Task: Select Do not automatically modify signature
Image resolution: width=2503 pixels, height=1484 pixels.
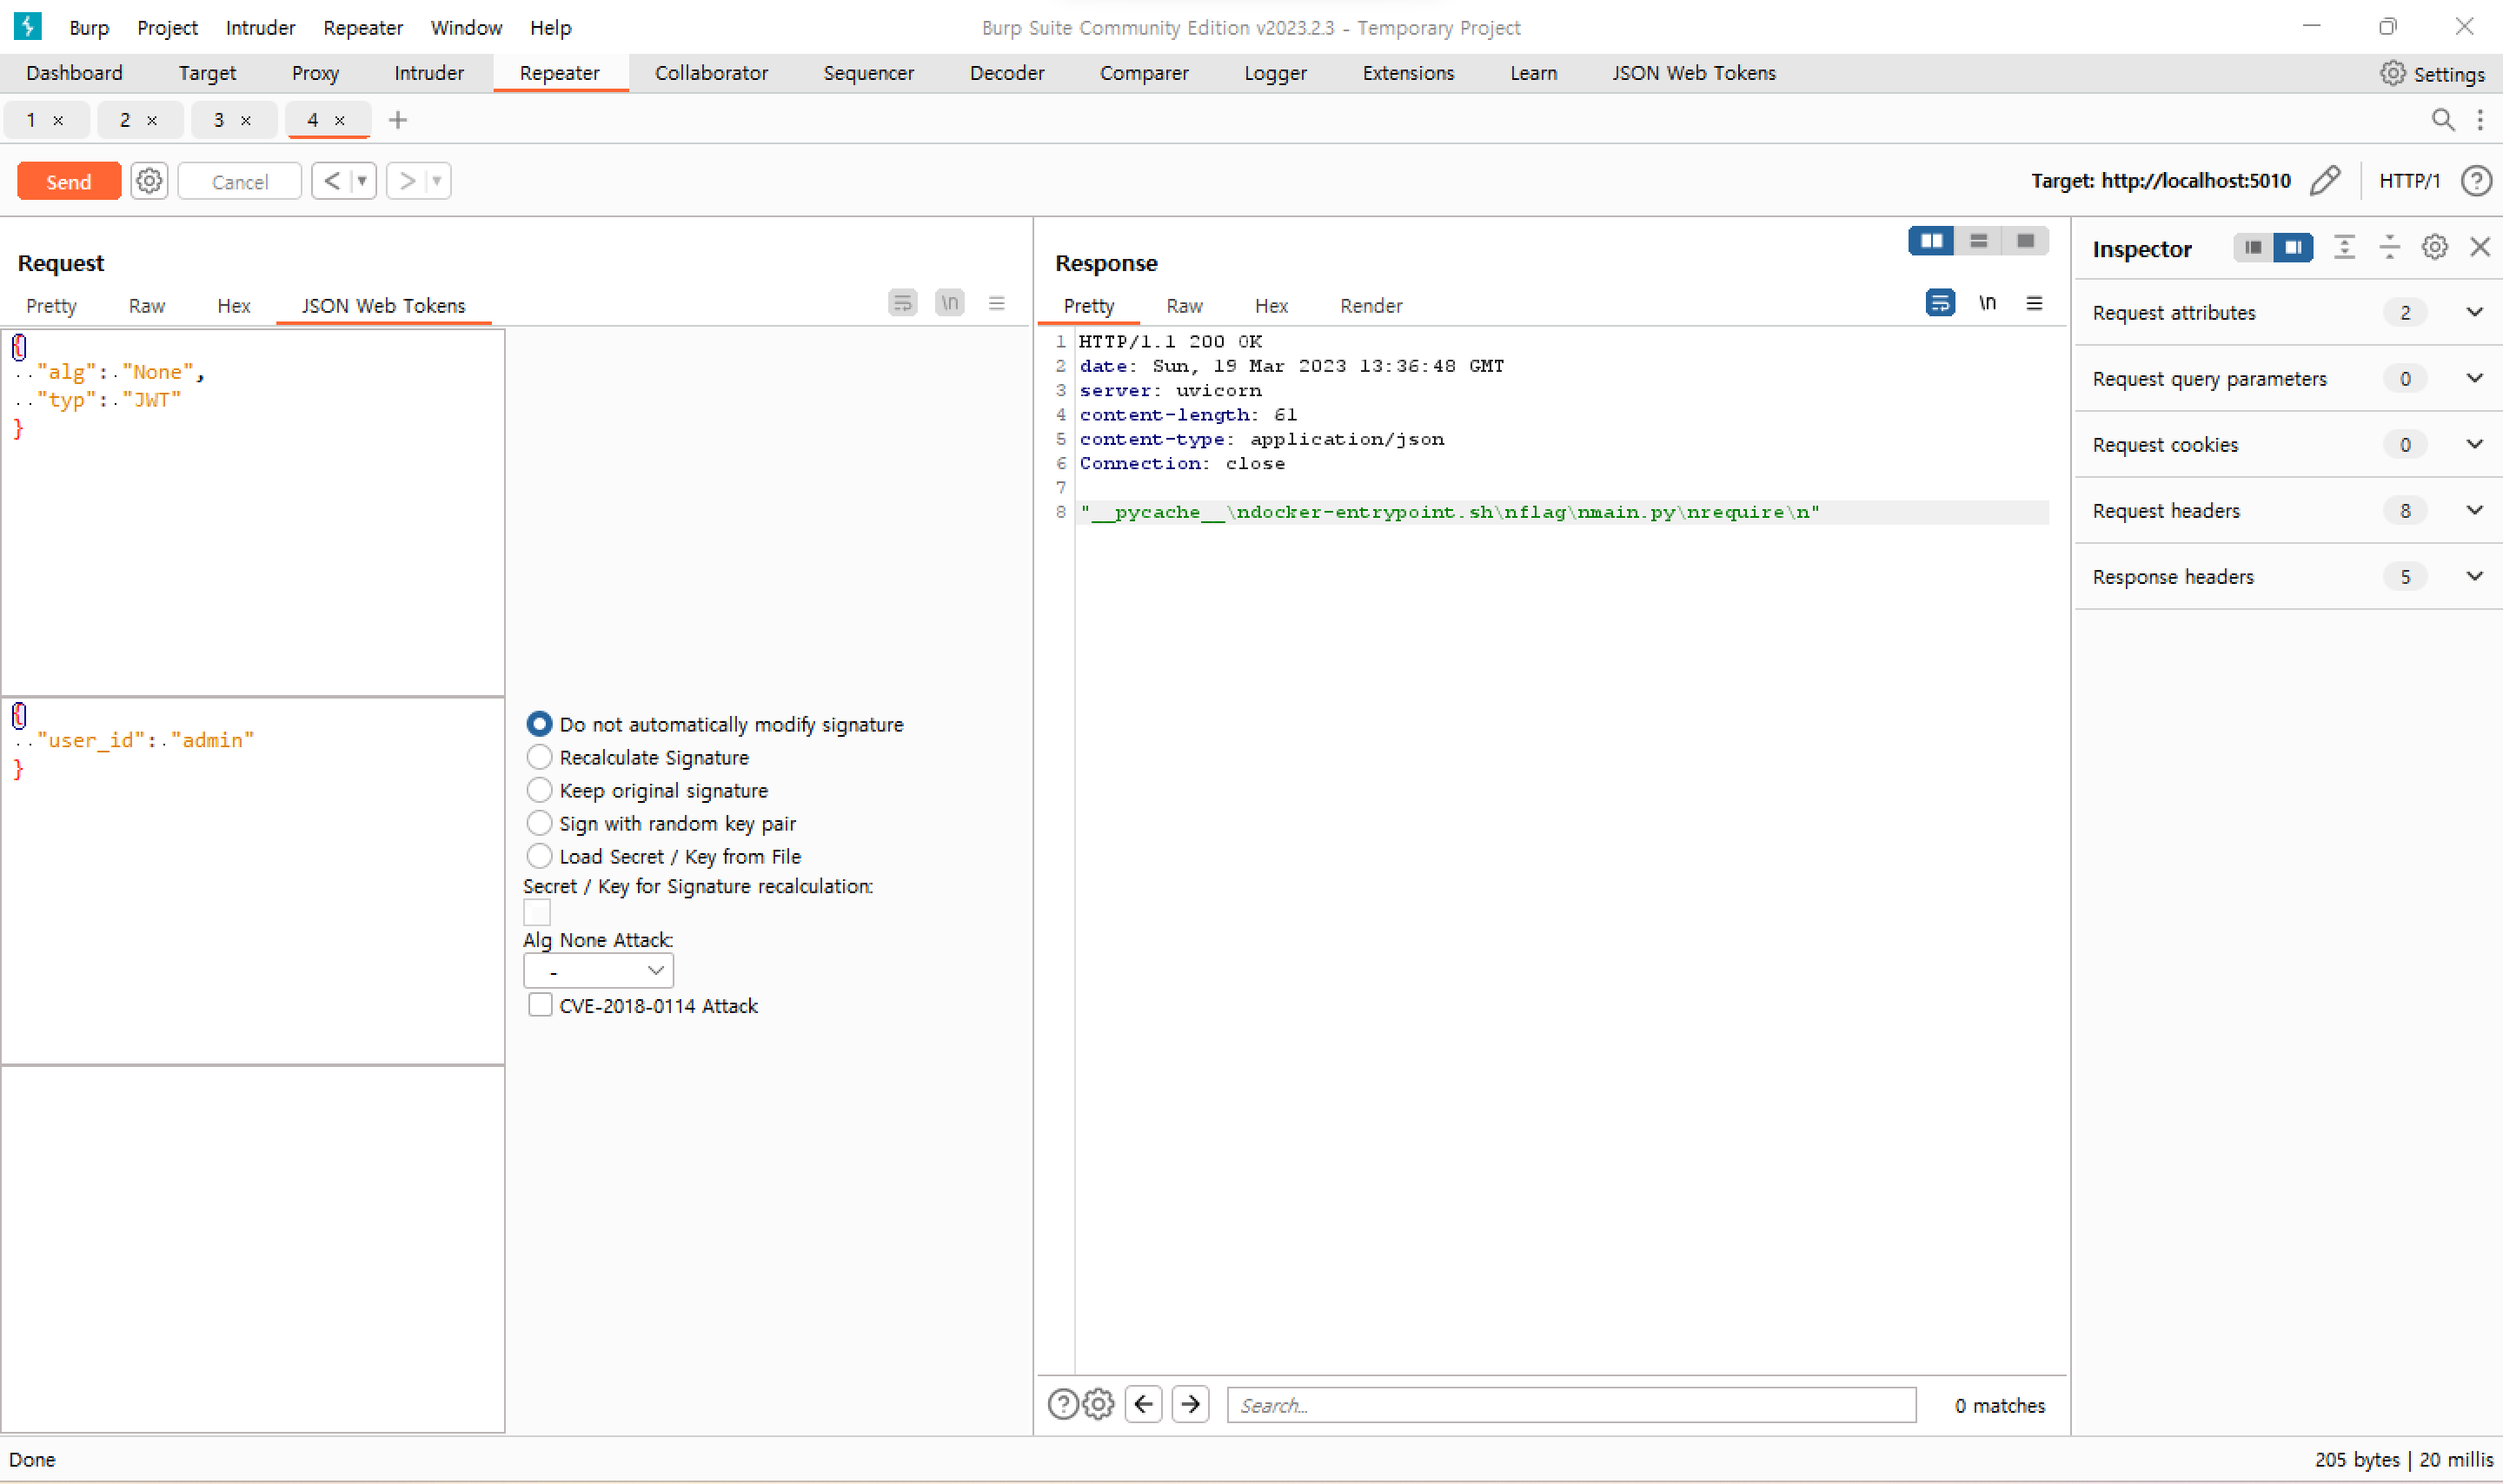Action: click(x=539, y=724)
